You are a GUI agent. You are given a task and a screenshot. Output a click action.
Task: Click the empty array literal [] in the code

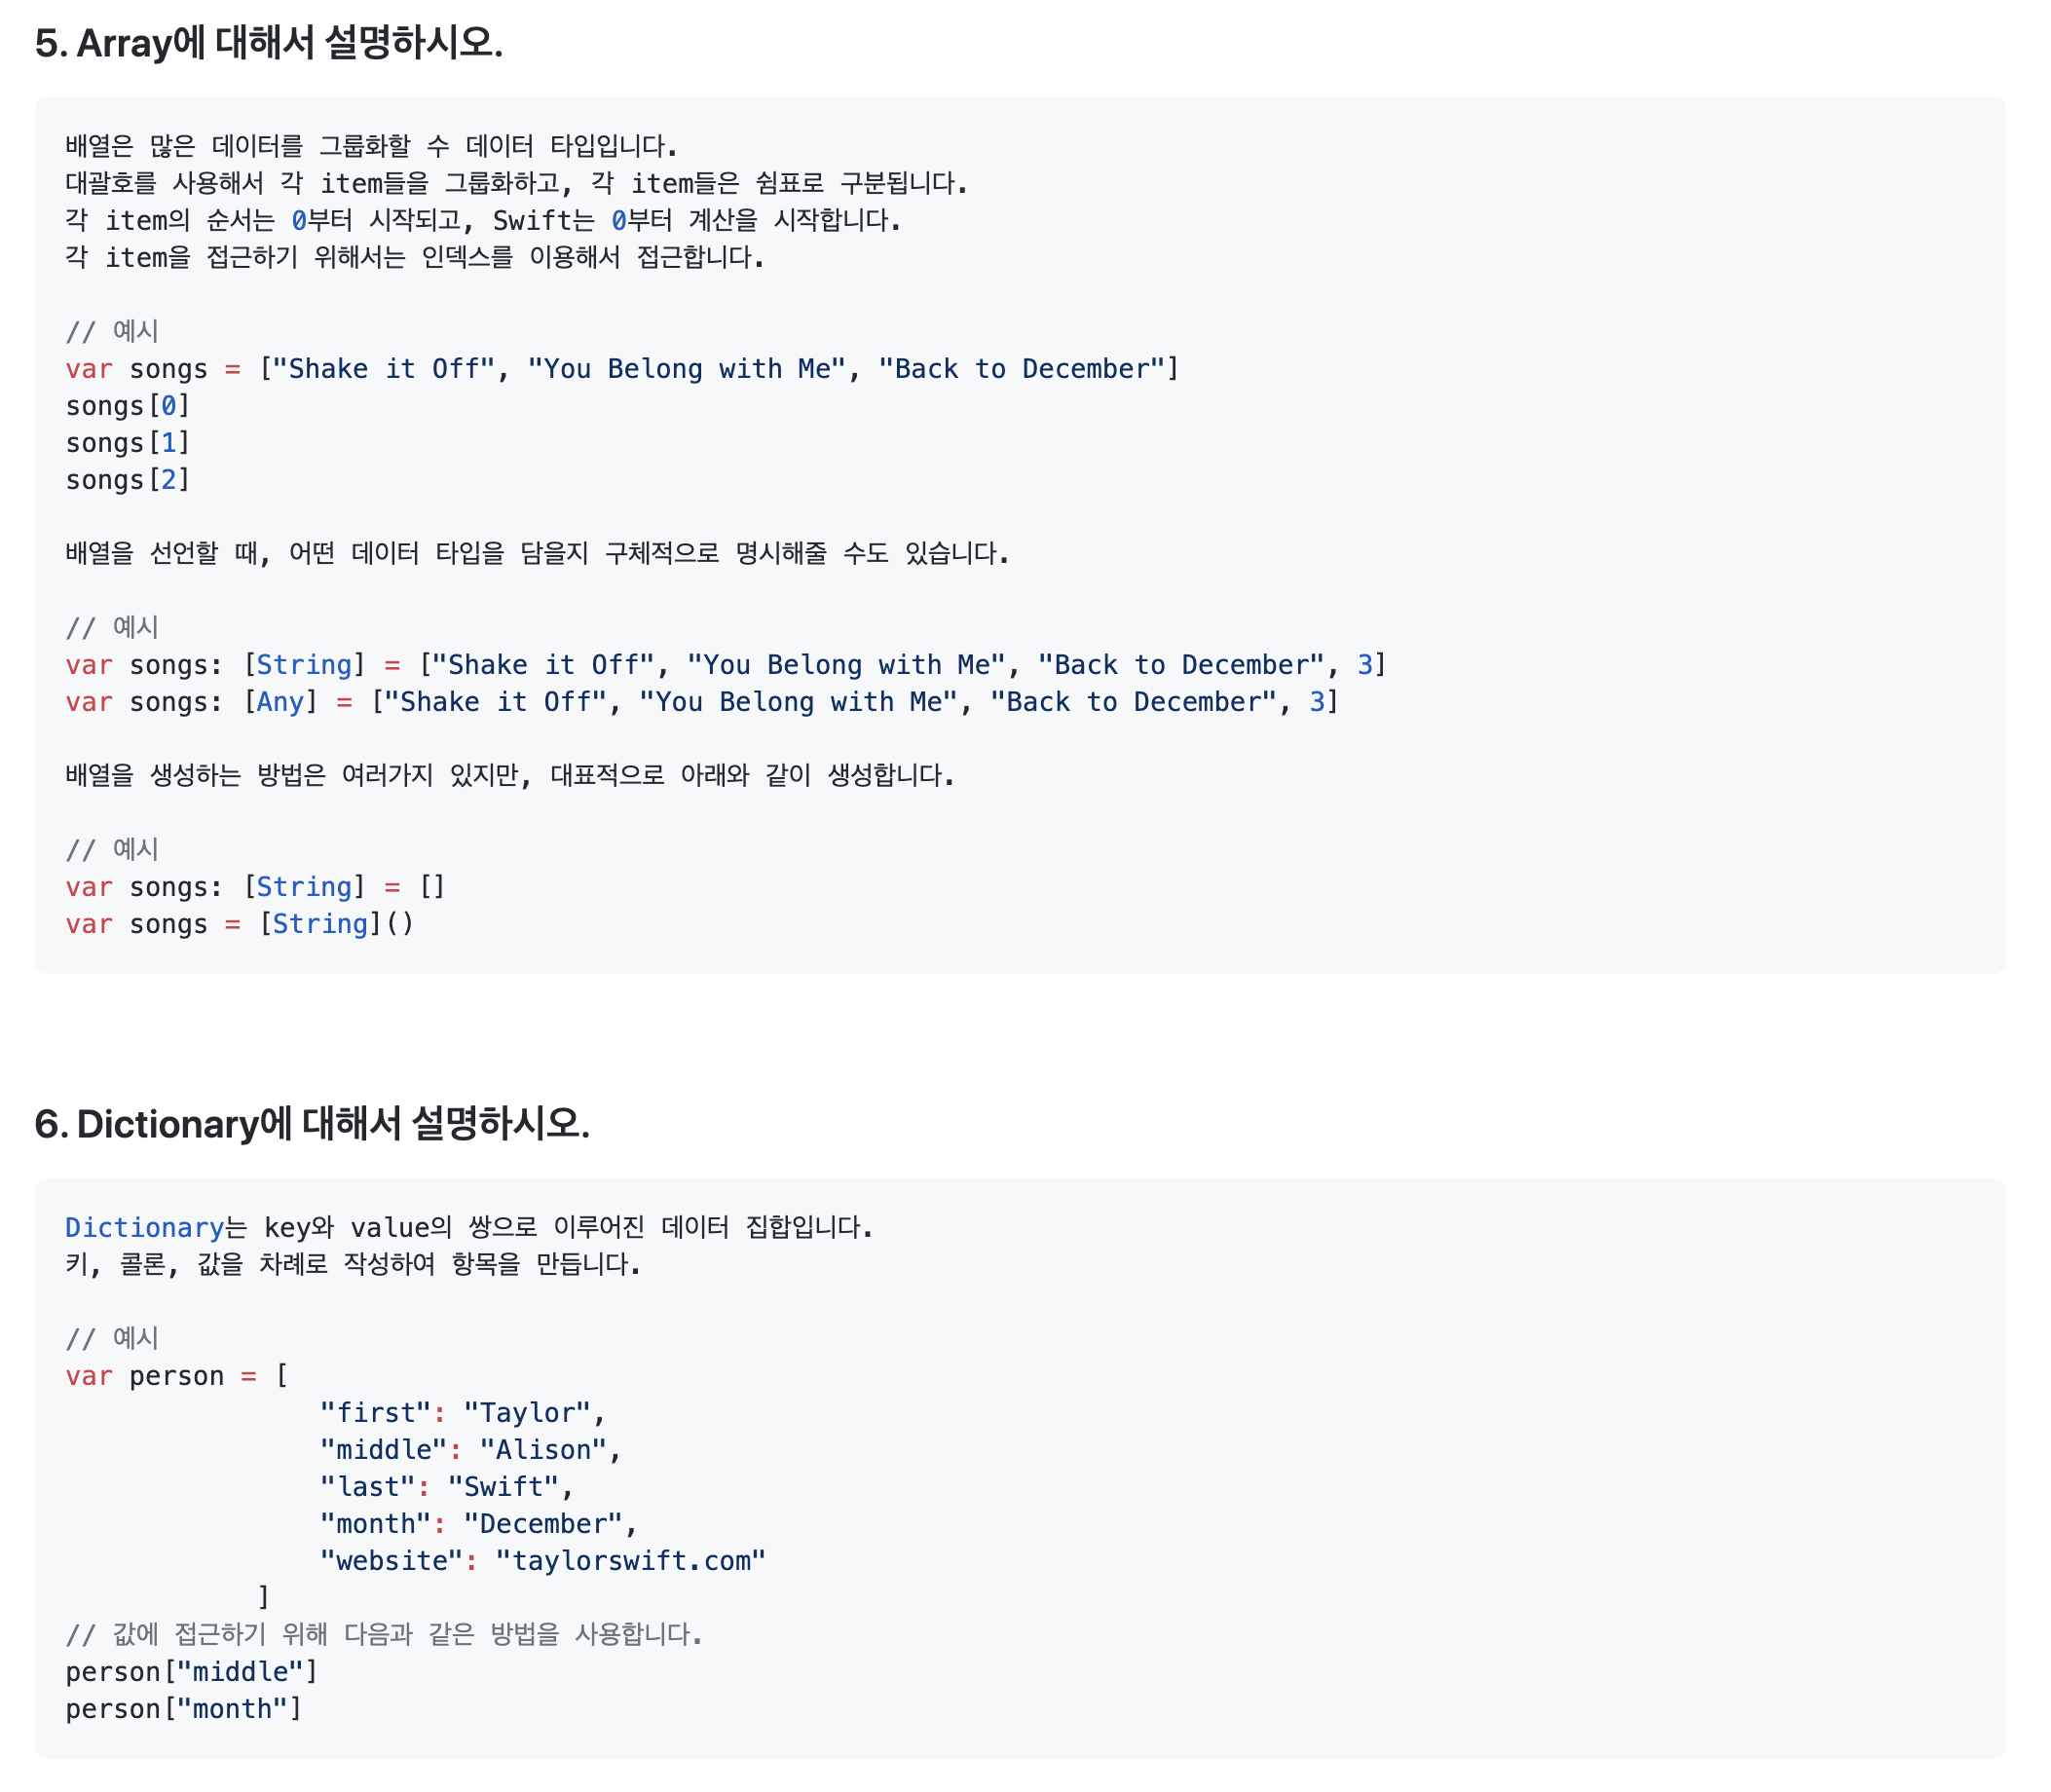point(432,887)
